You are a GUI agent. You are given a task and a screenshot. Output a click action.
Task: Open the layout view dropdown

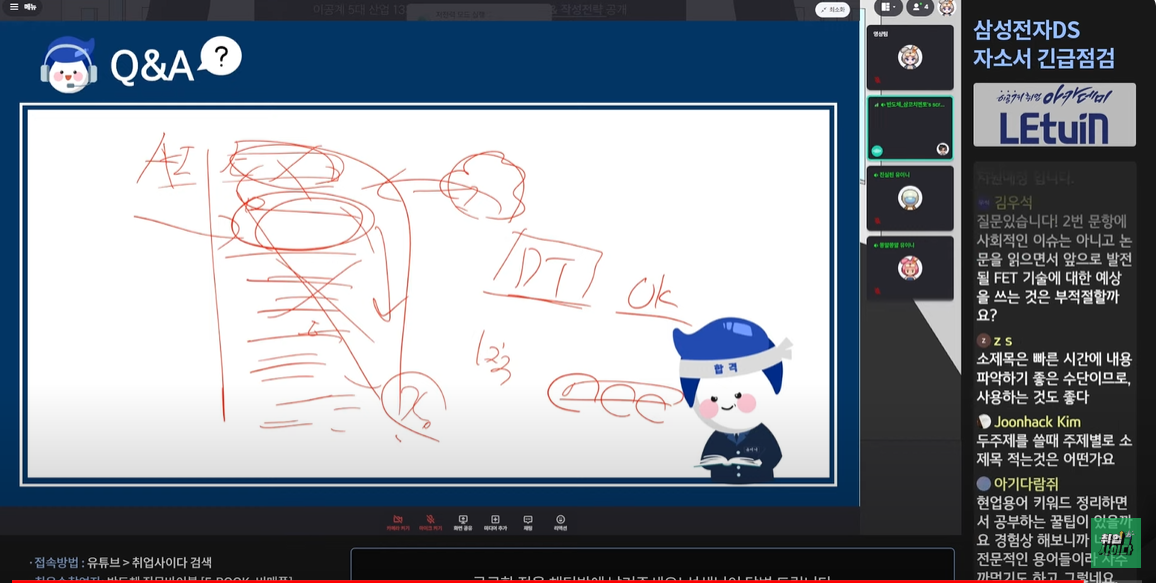tap(887, 7)
